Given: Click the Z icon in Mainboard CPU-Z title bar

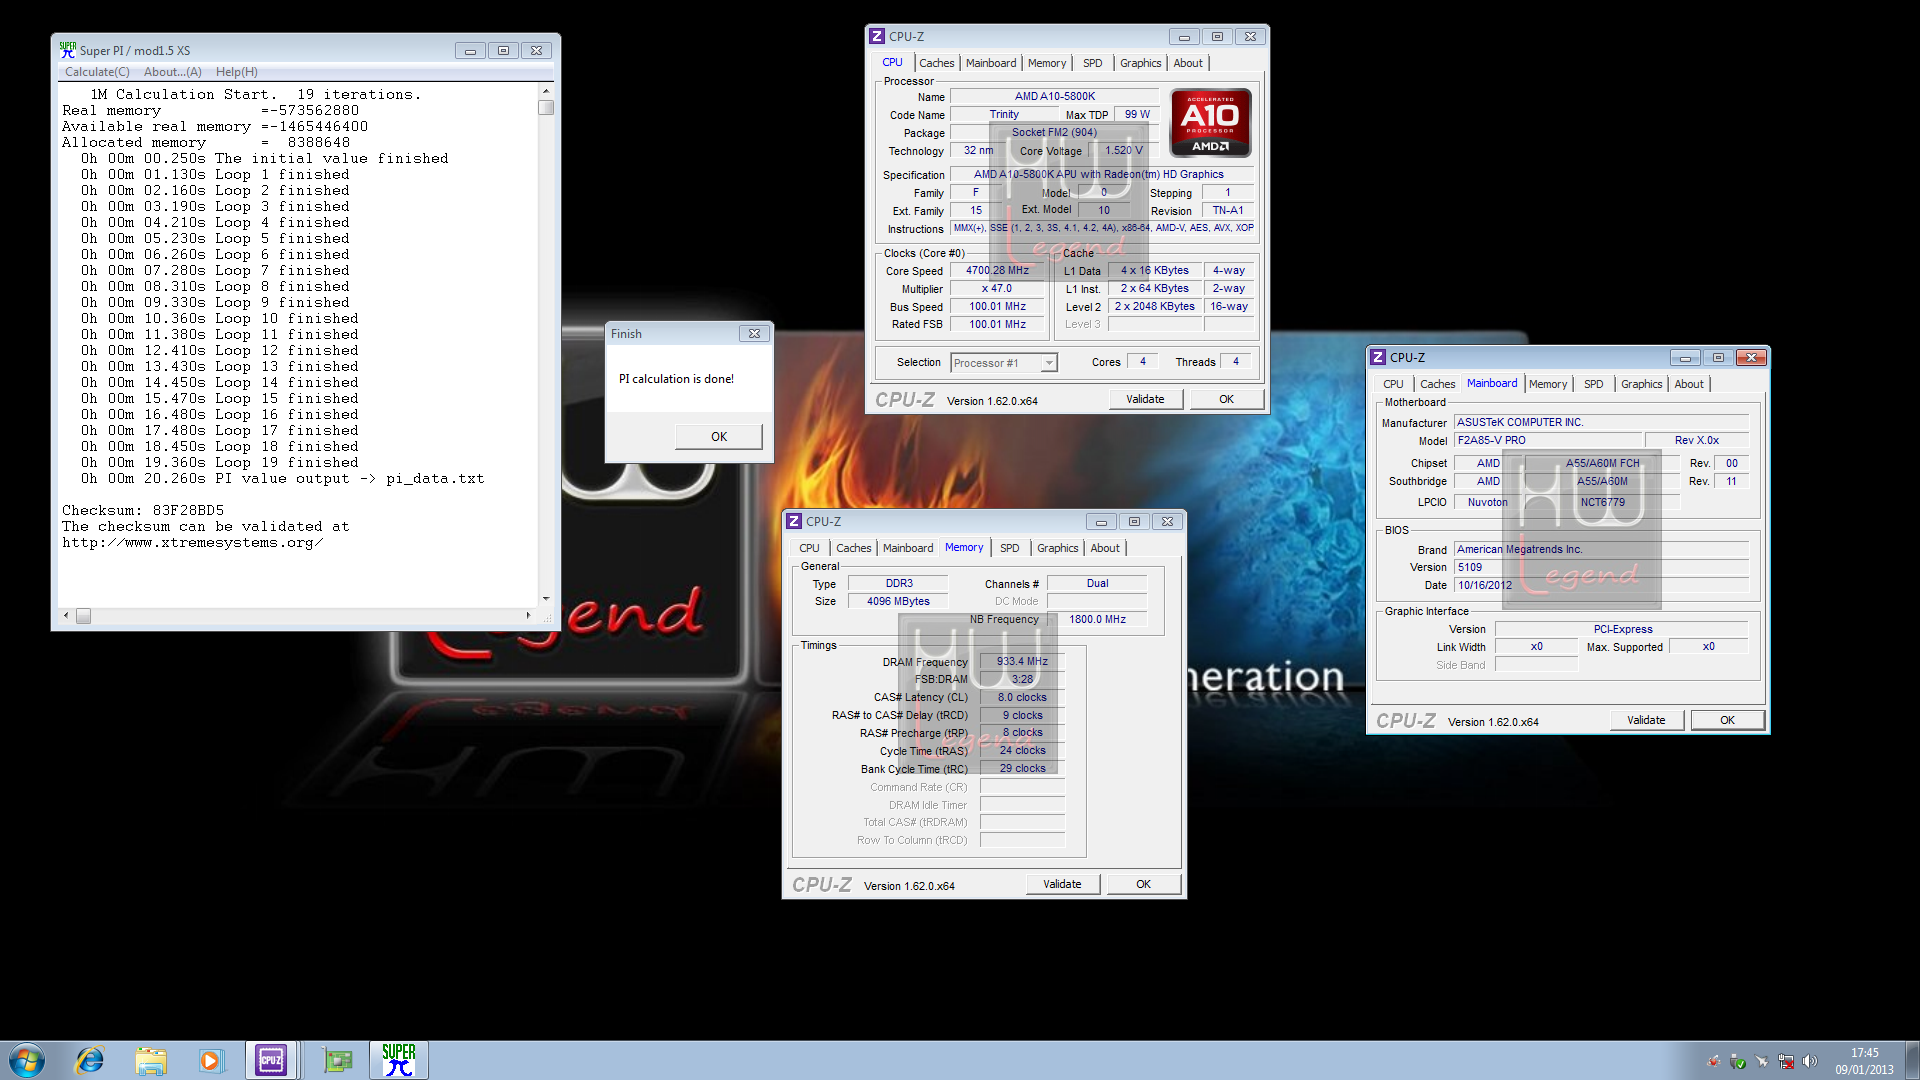Looking at the screenshot, I should [x=1378, y=357].
